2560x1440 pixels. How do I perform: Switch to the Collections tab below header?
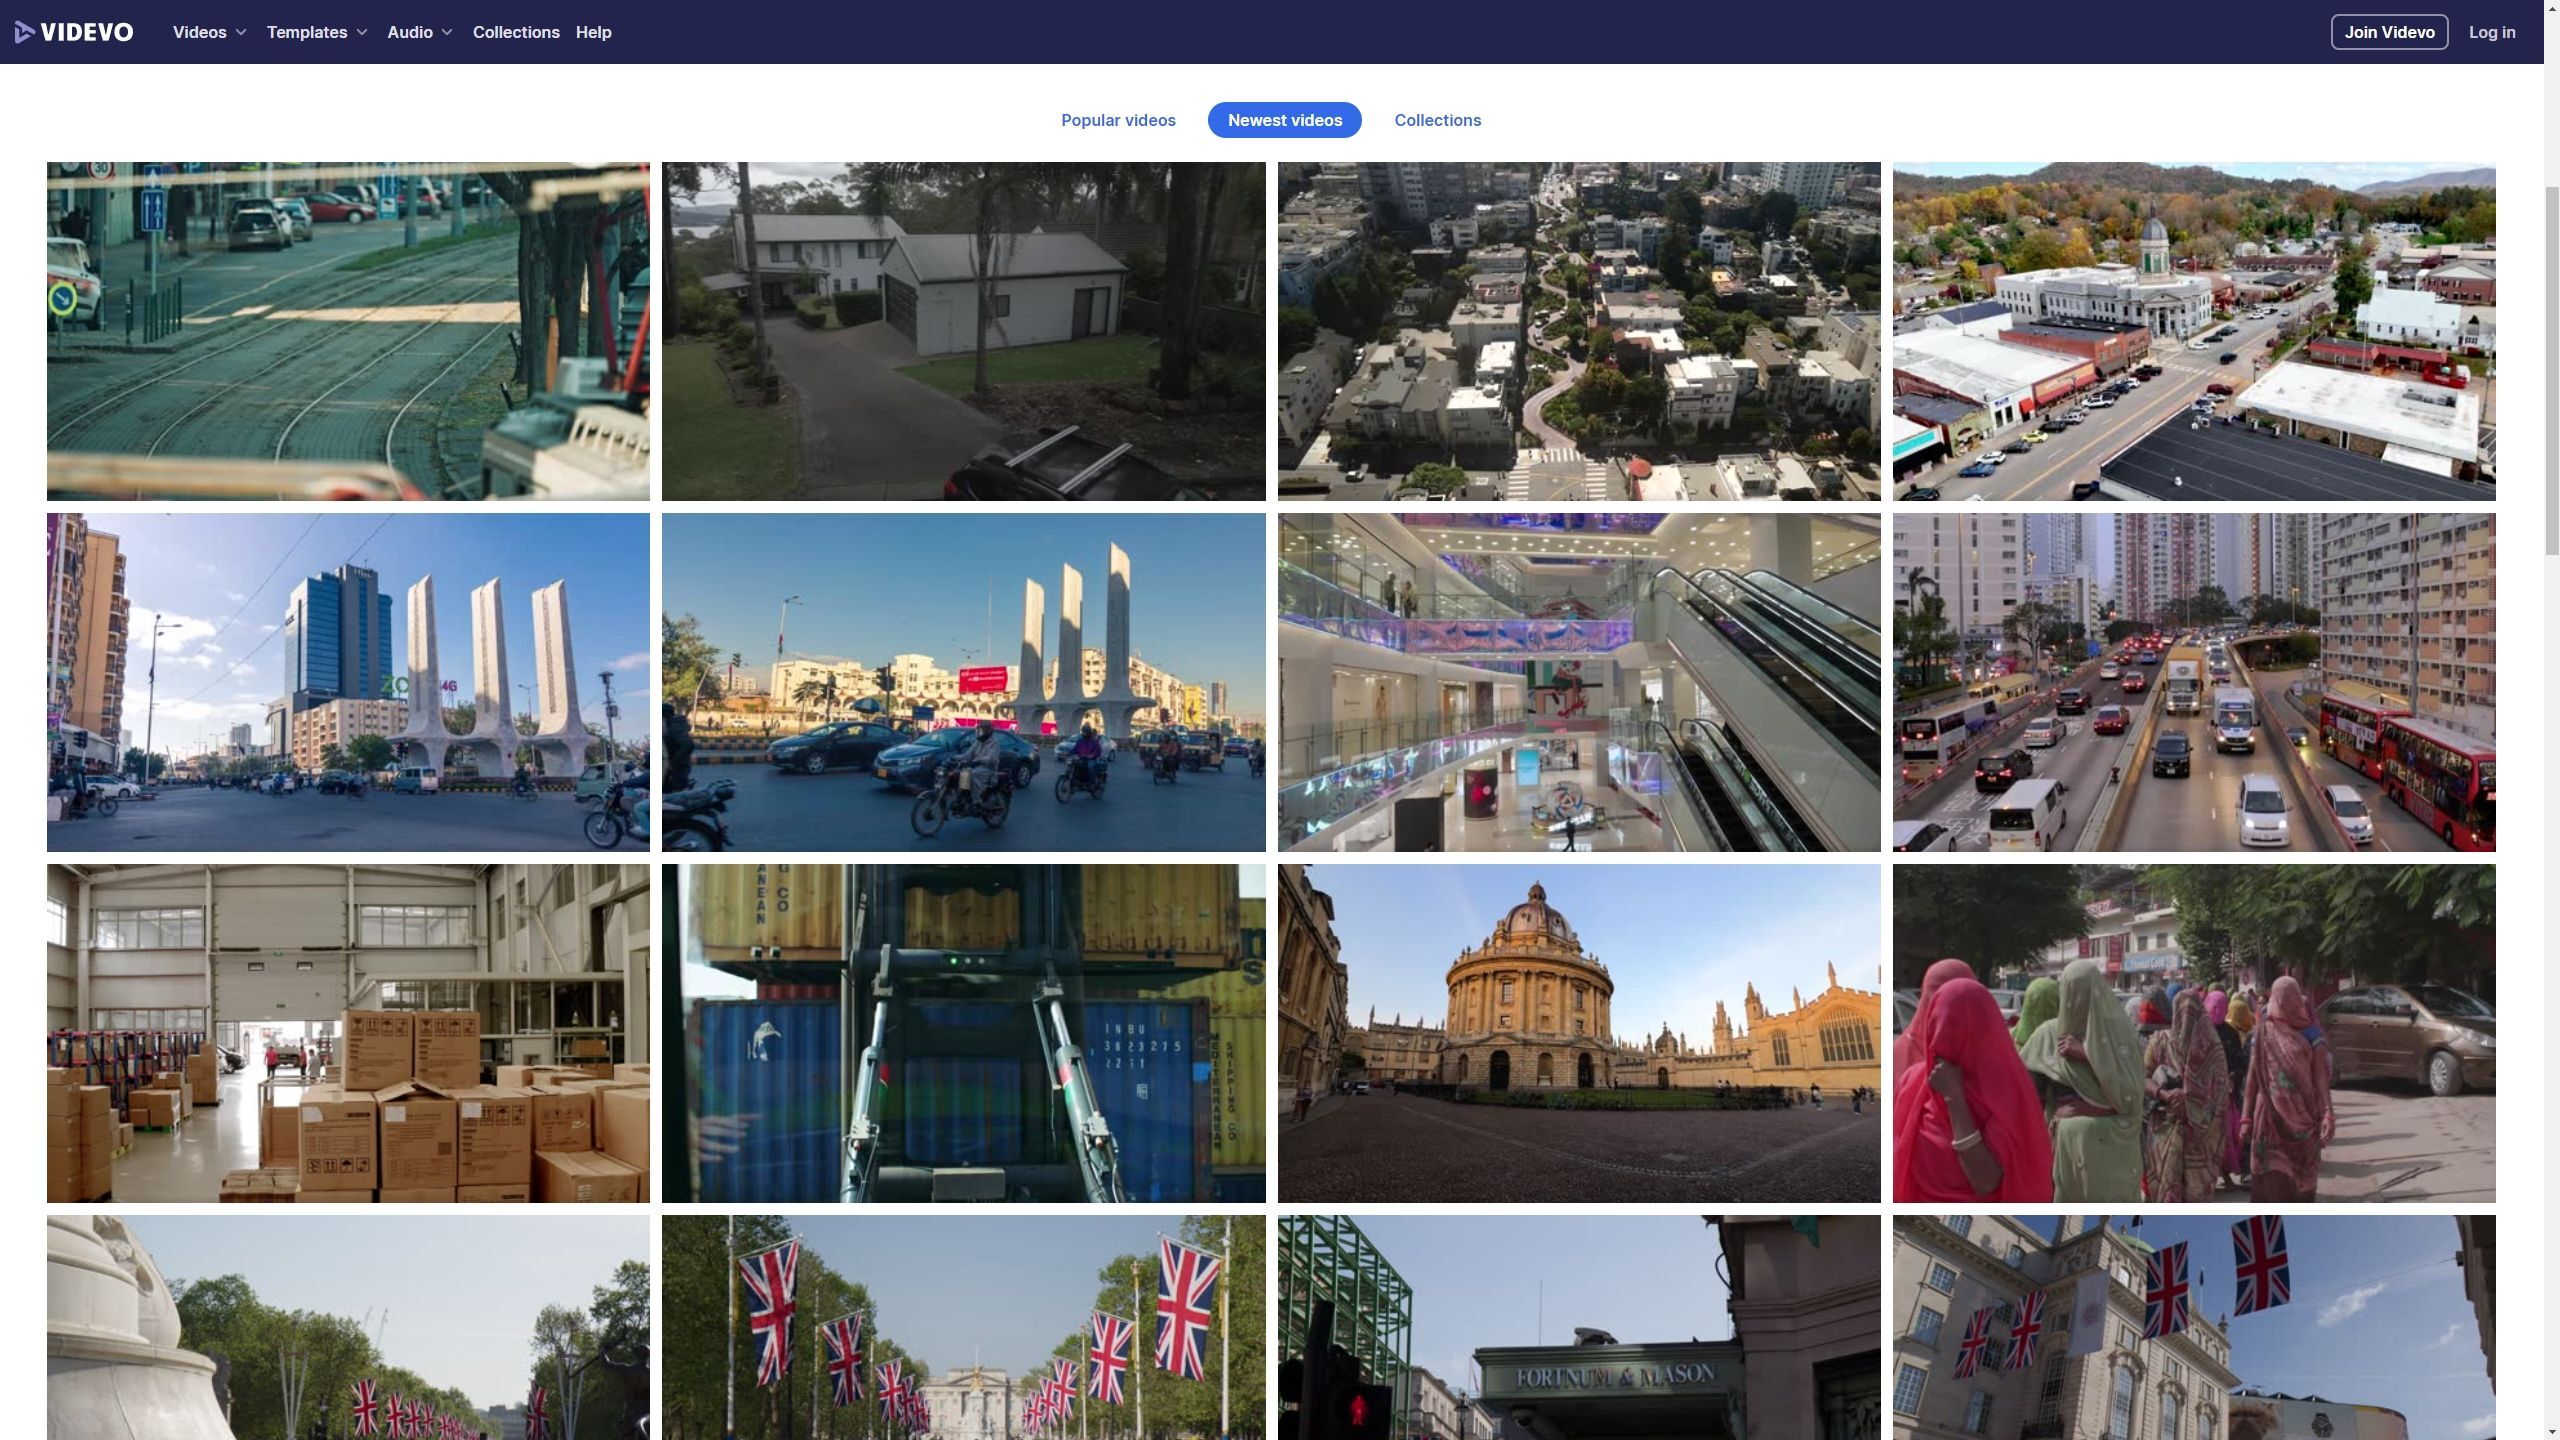coord(1437,120)
